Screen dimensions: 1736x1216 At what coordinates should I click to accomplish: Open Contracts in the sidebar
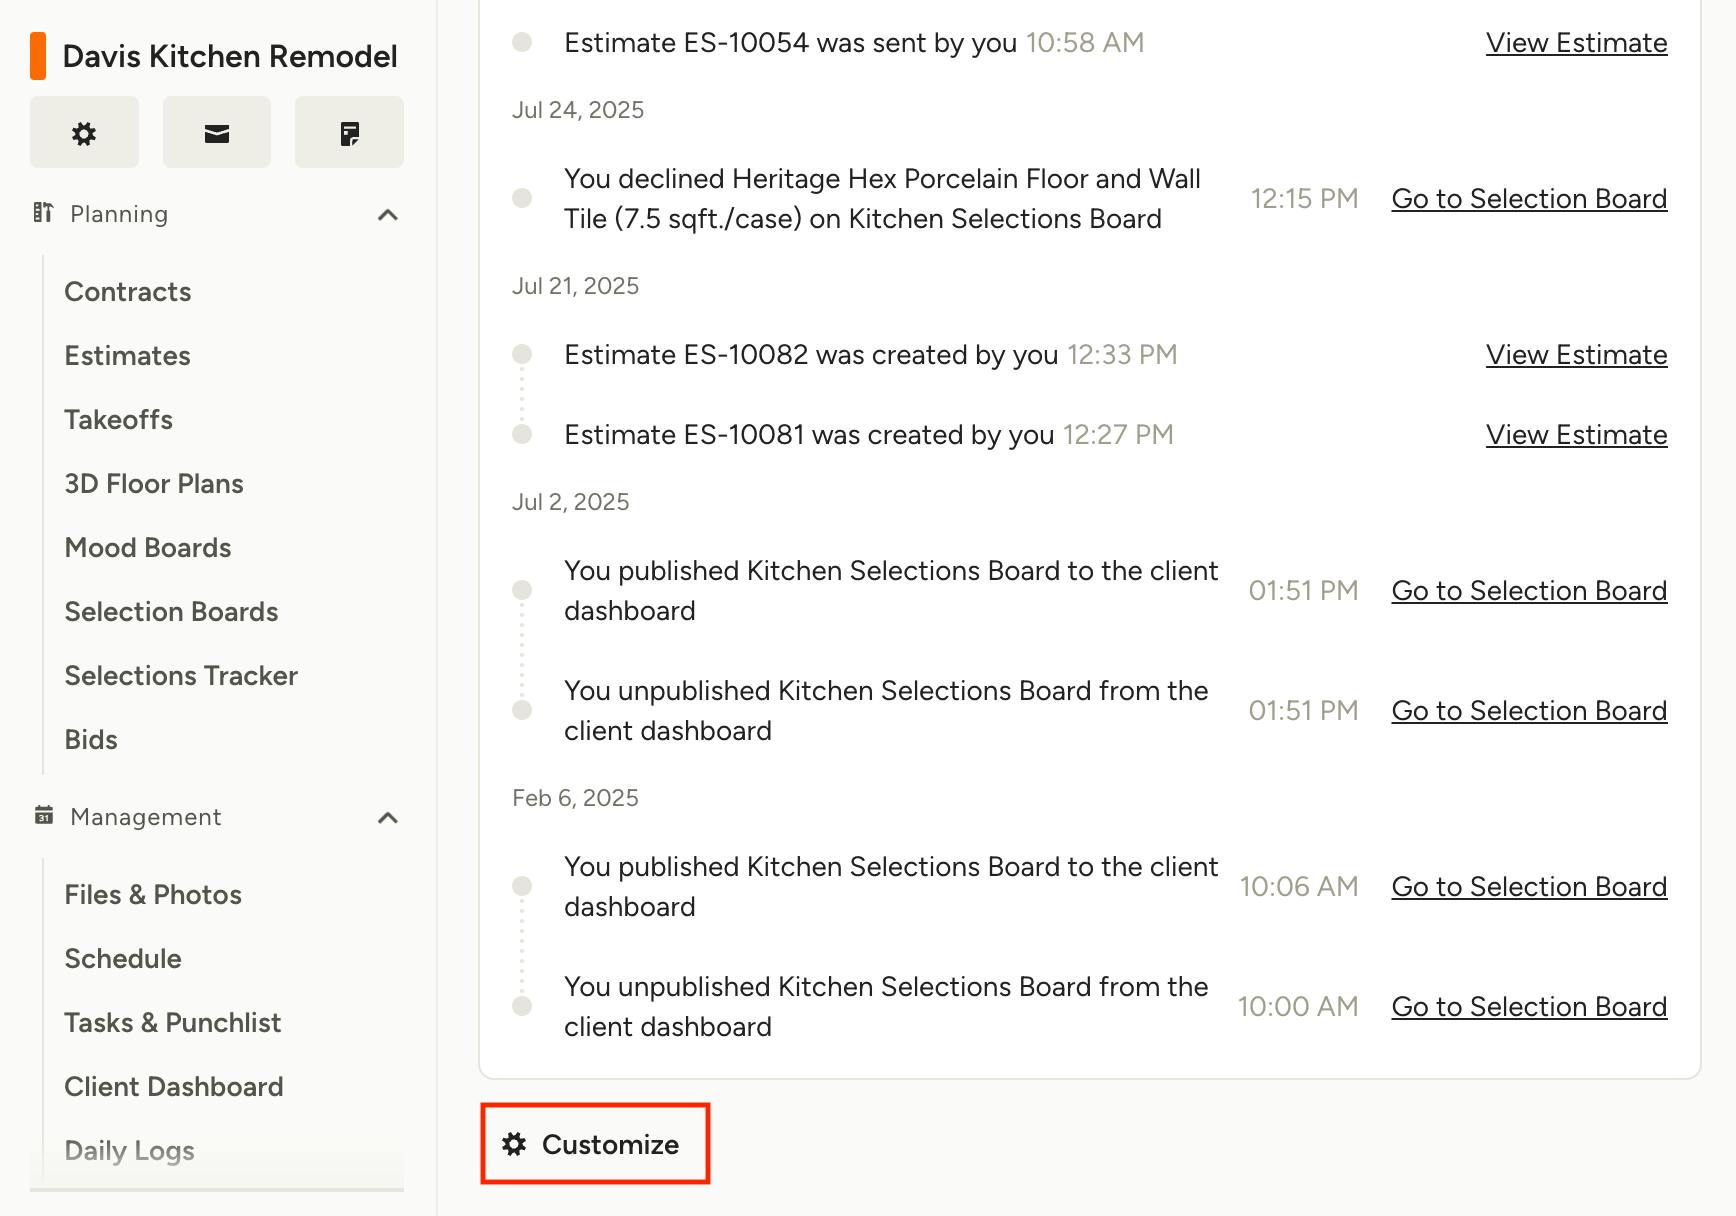tap(128, 292)
